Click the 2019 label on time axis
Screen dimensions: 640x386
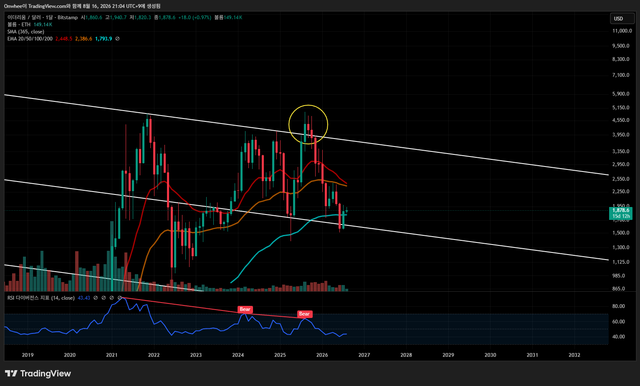[28, 355]
